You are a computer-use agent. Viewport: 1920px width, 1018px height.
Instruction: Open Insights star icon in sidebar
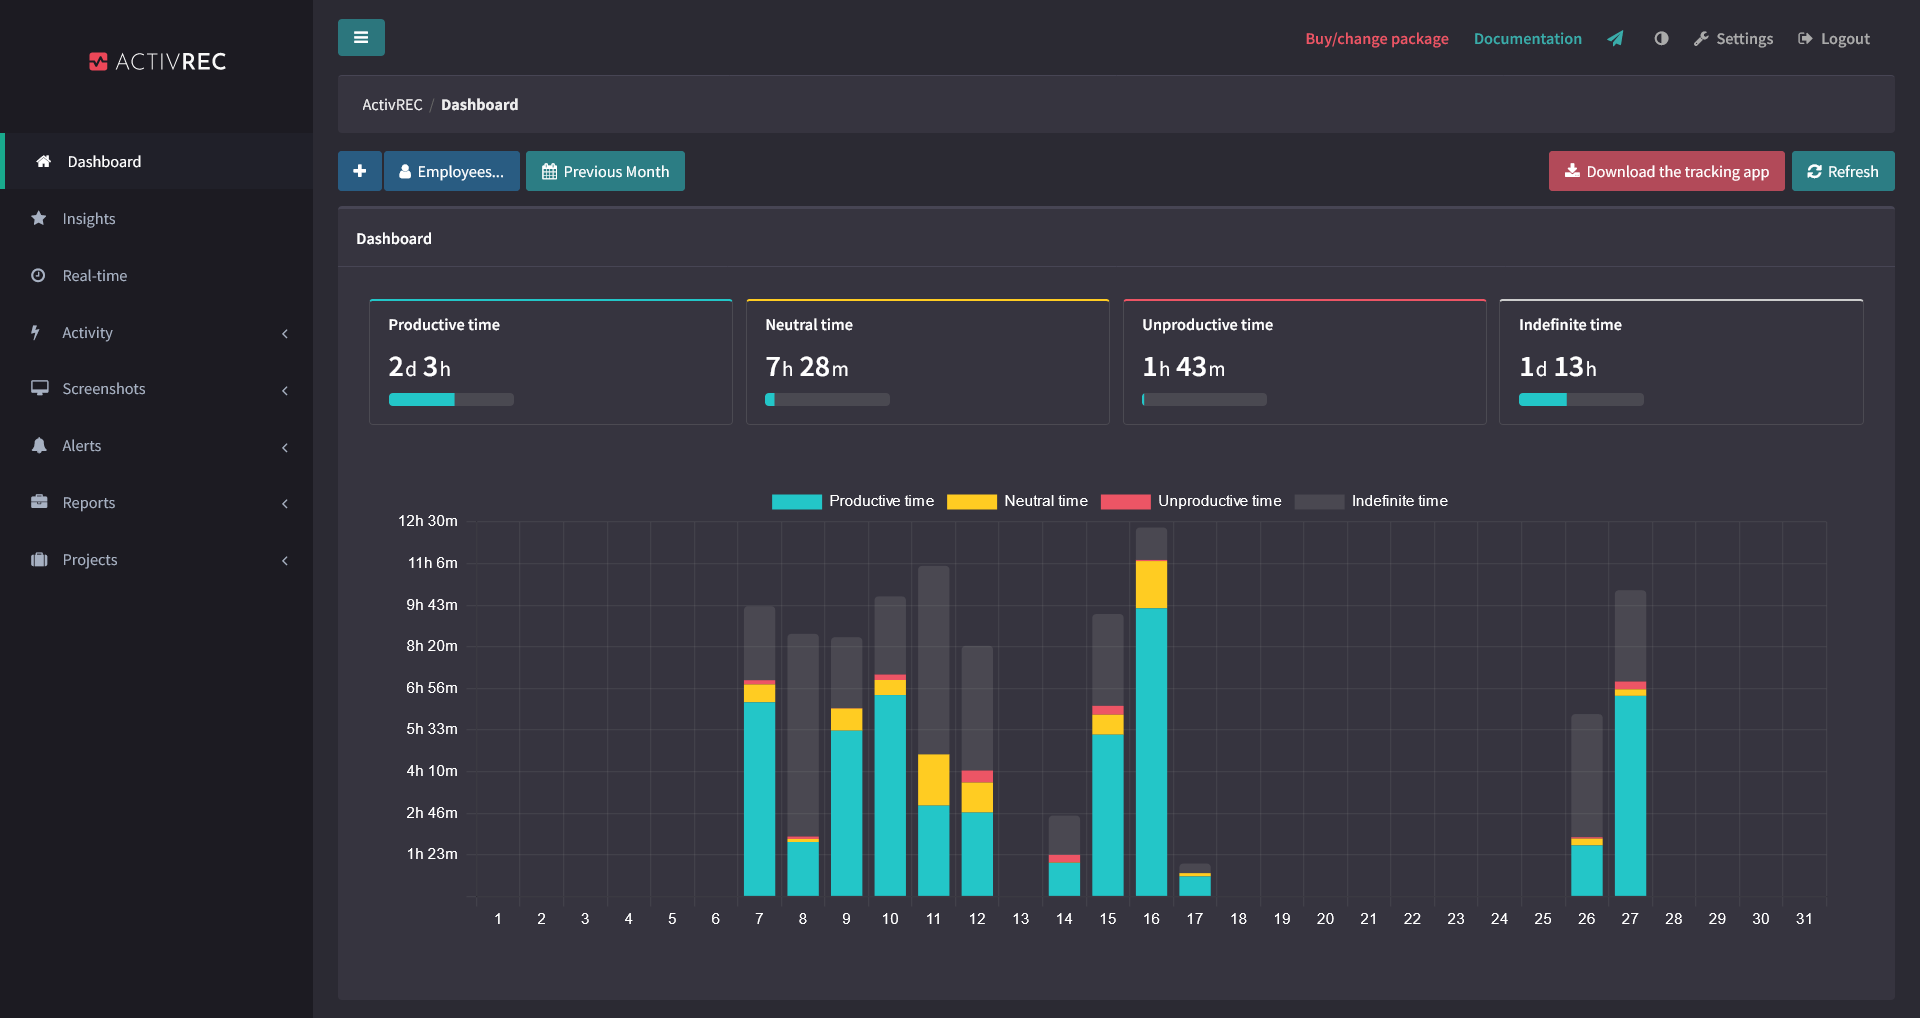pyautogui.click(x=39, y=218)
